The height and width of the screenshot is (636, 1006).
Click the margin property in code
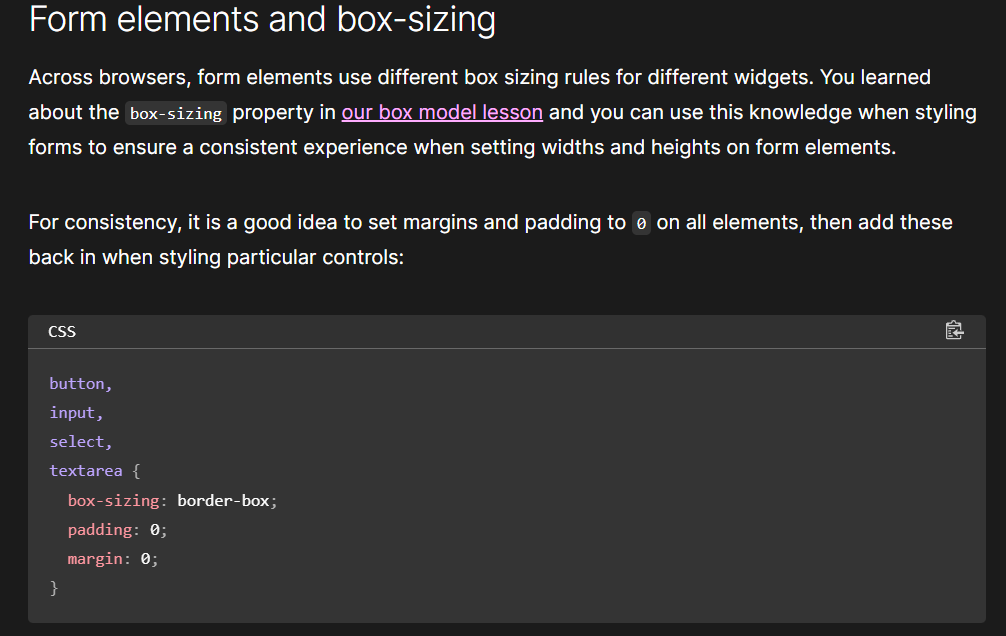95,559
